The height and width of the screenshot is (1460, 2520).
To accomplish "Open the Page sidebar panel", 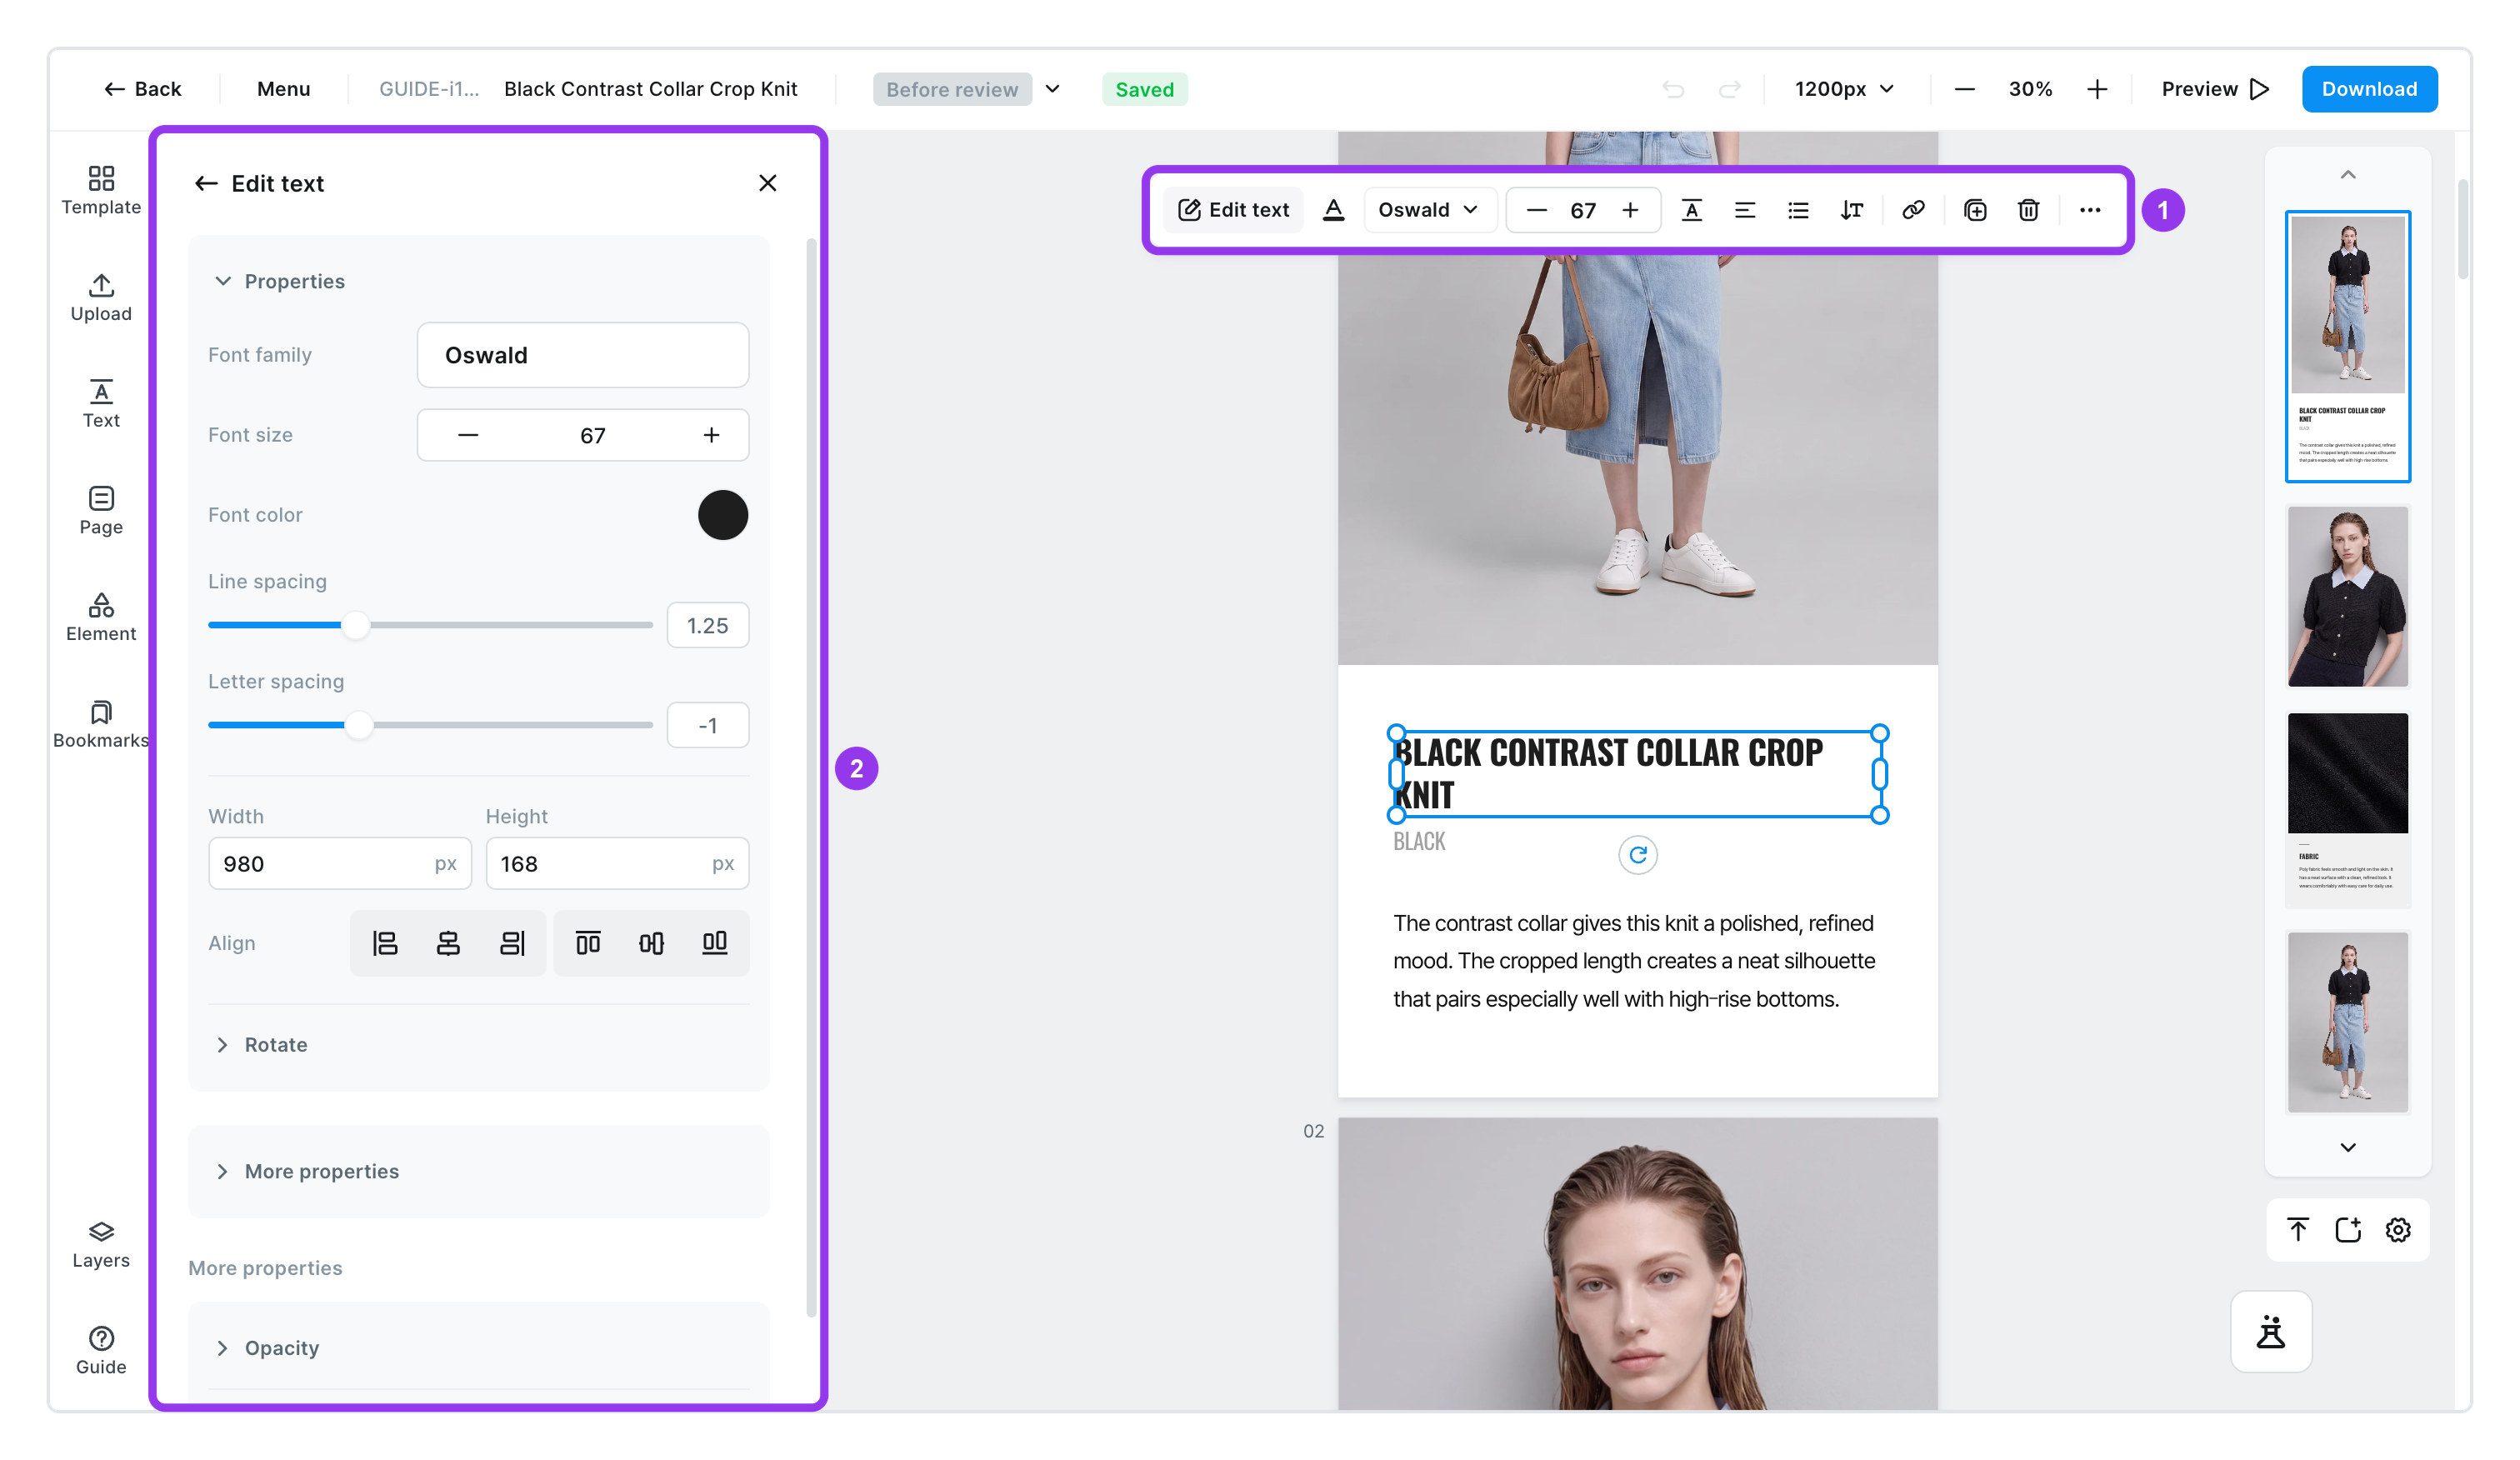I will coord(101,511).
